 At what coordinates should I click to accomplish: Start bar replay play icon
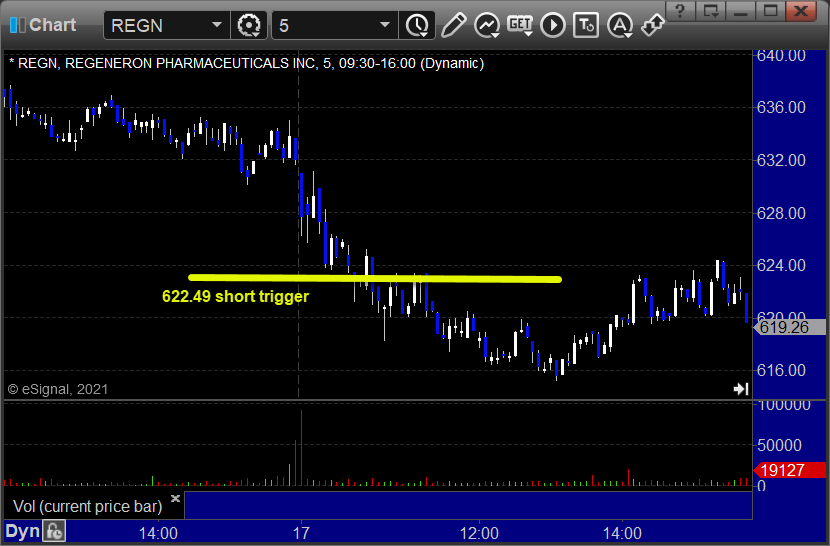coord(553,25)
